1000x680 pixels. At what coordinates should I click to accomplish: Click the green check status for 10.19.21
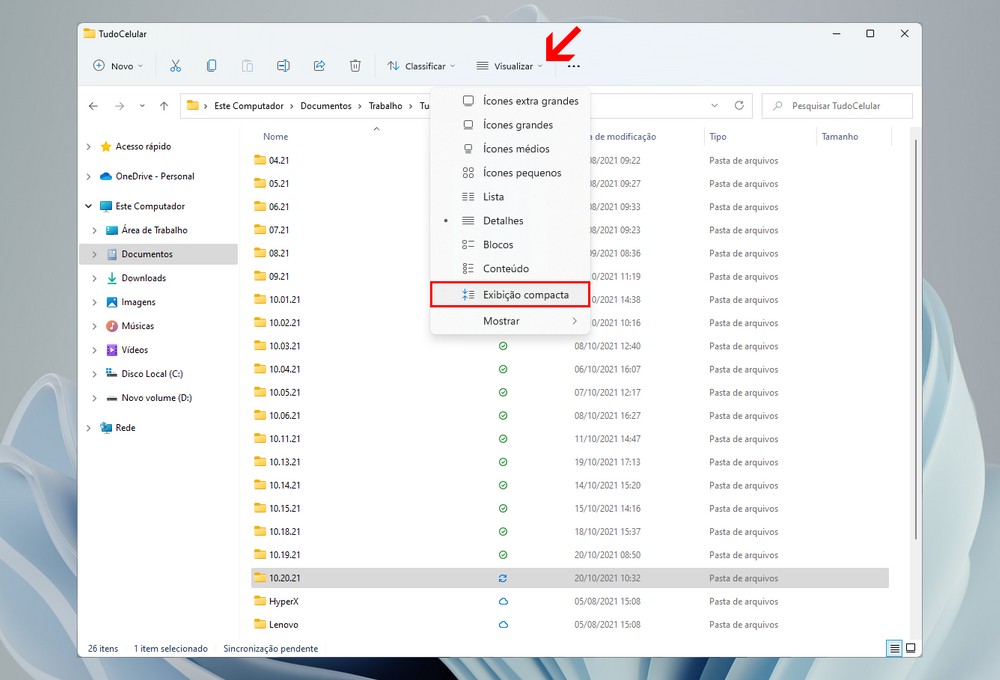(x=503, y=555)
